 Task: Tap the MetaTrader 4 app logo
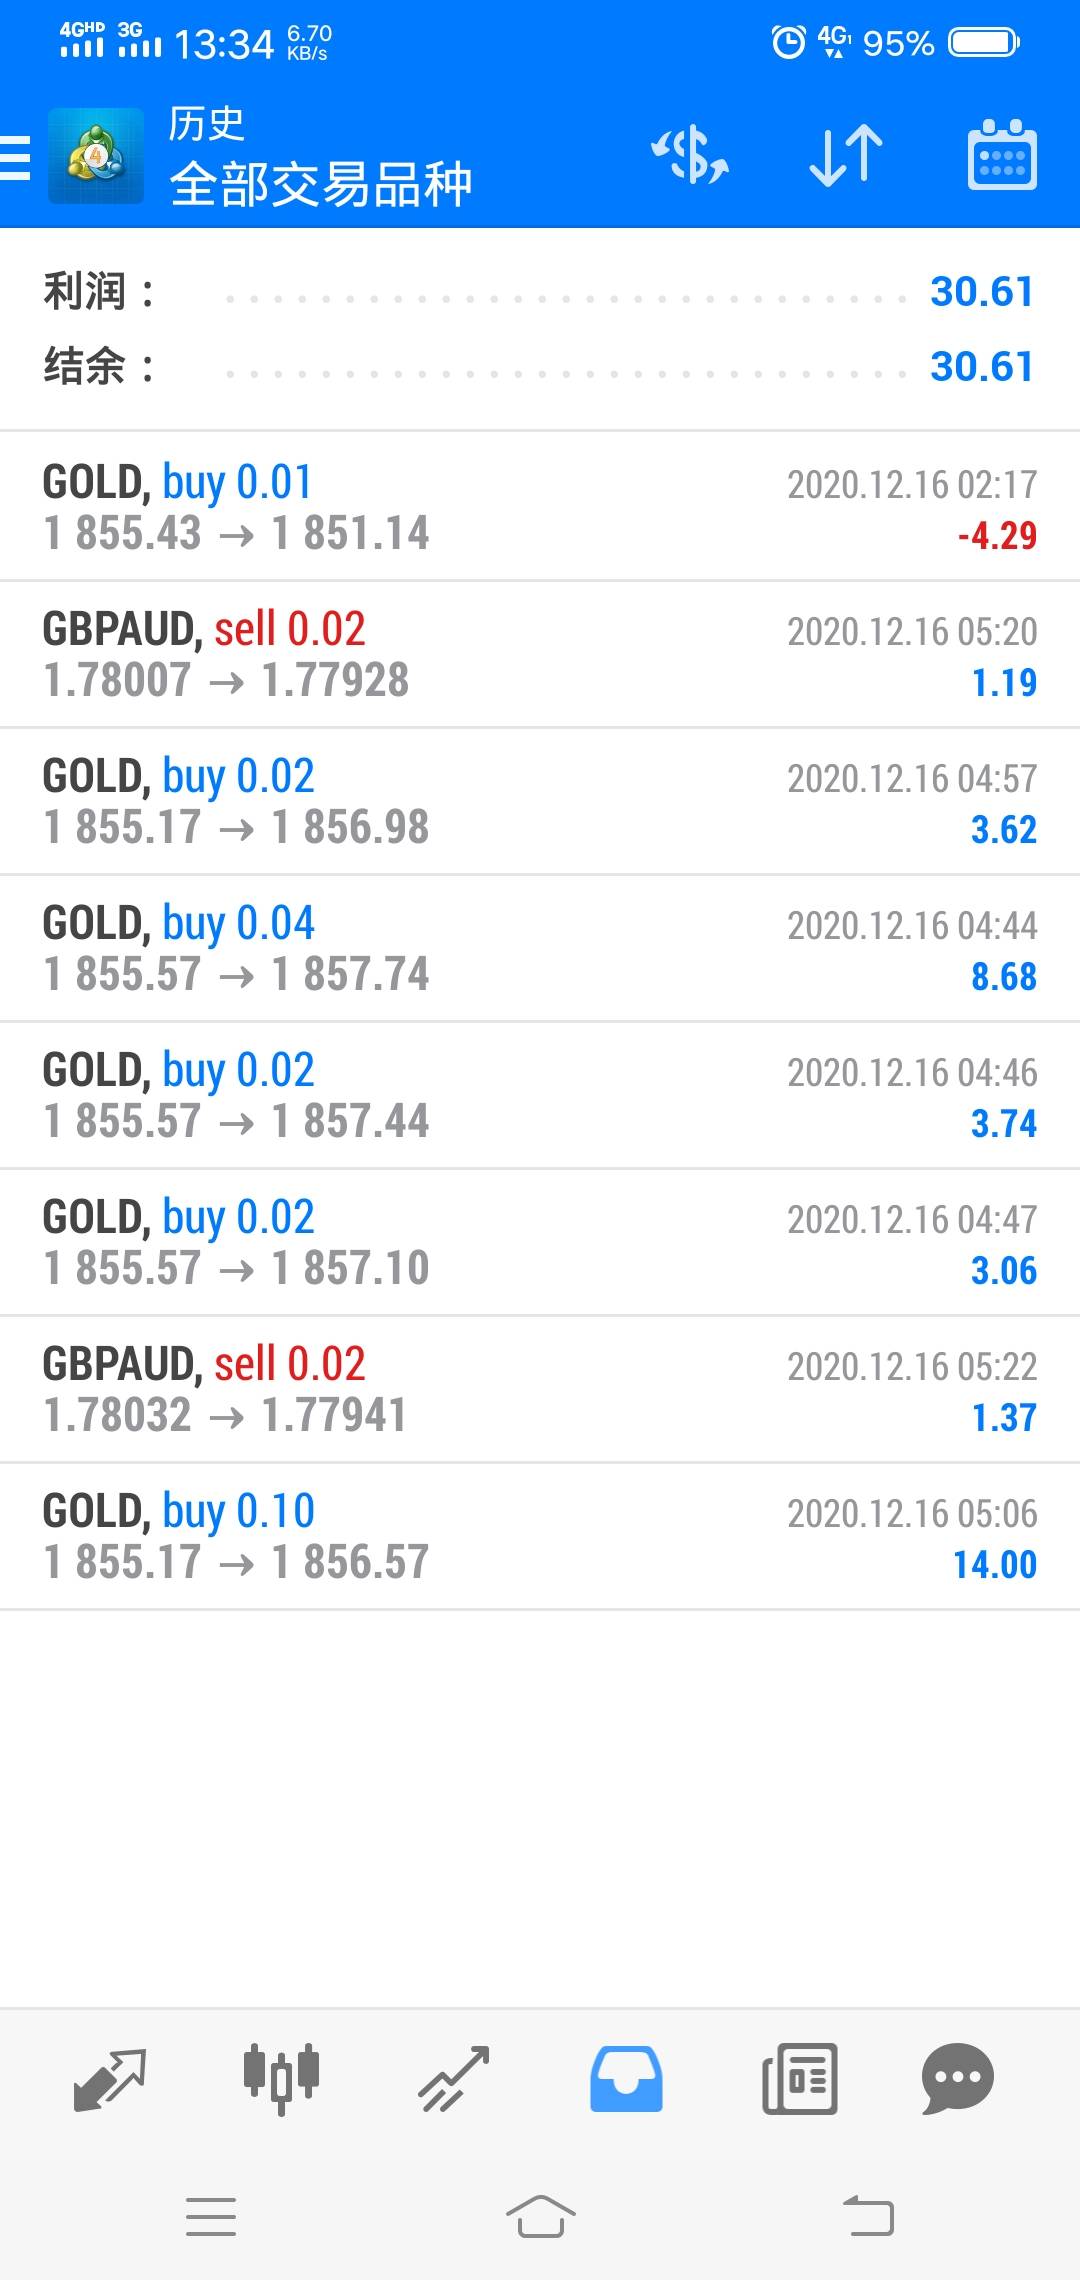click(96, 156)
